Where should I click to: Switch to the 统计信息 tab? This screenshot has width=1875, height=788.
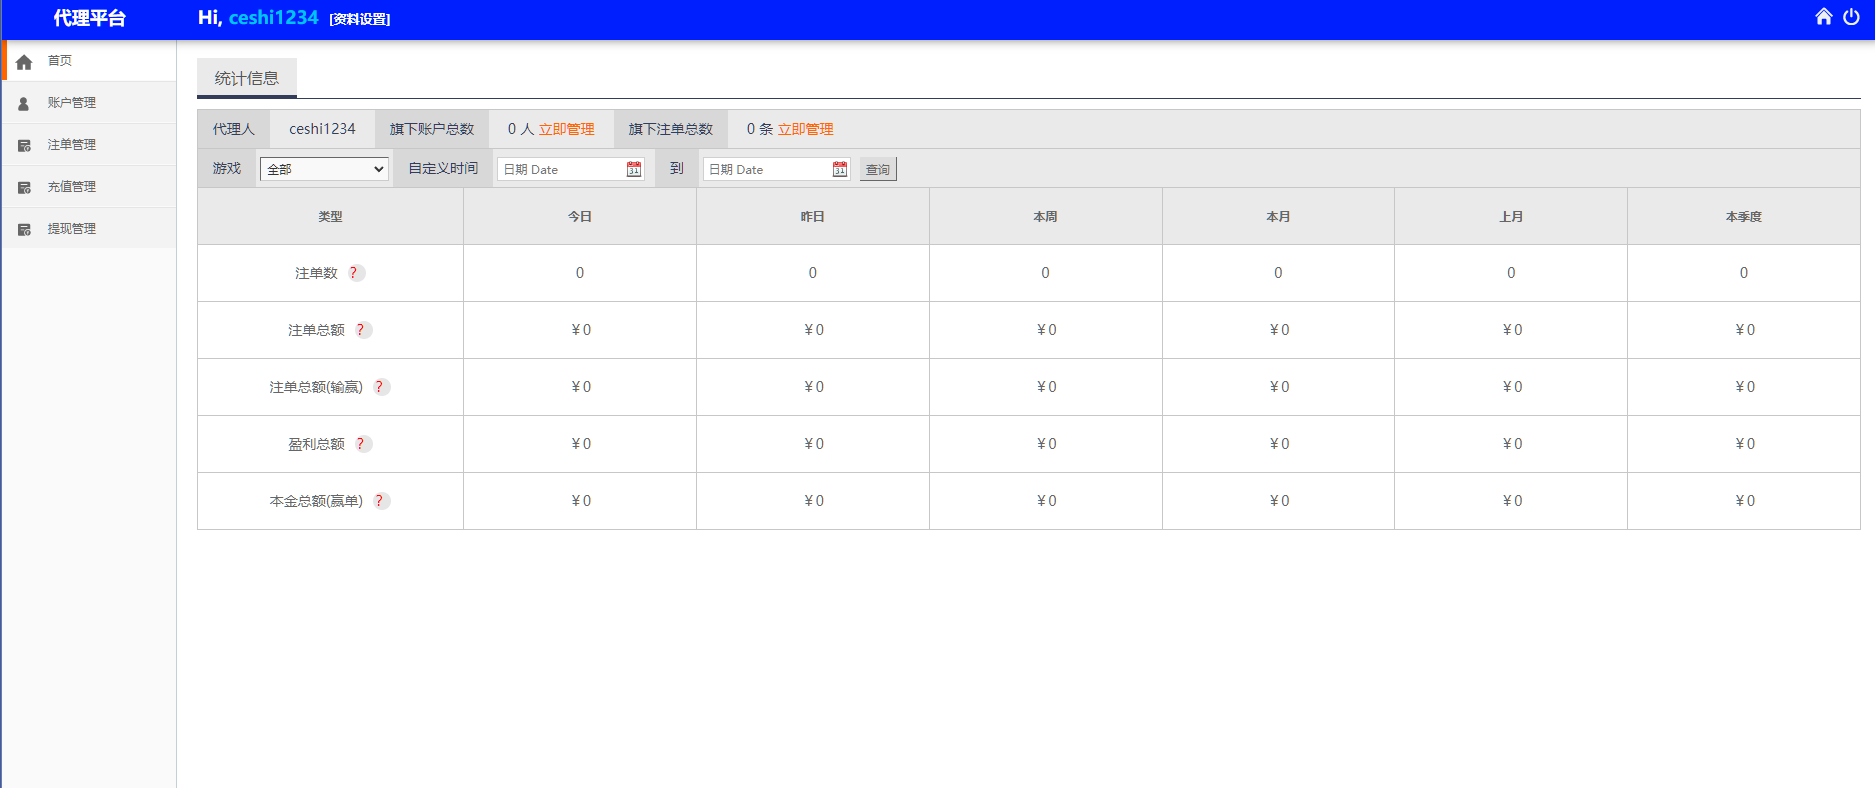click(246, 78)
